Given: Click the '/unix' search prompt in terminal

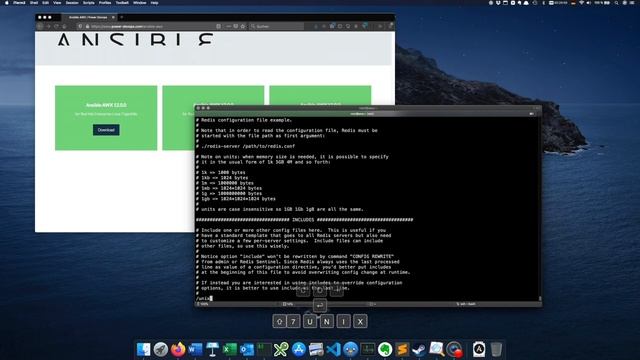Looking at the screenshot, I should (x=203, y=298).
